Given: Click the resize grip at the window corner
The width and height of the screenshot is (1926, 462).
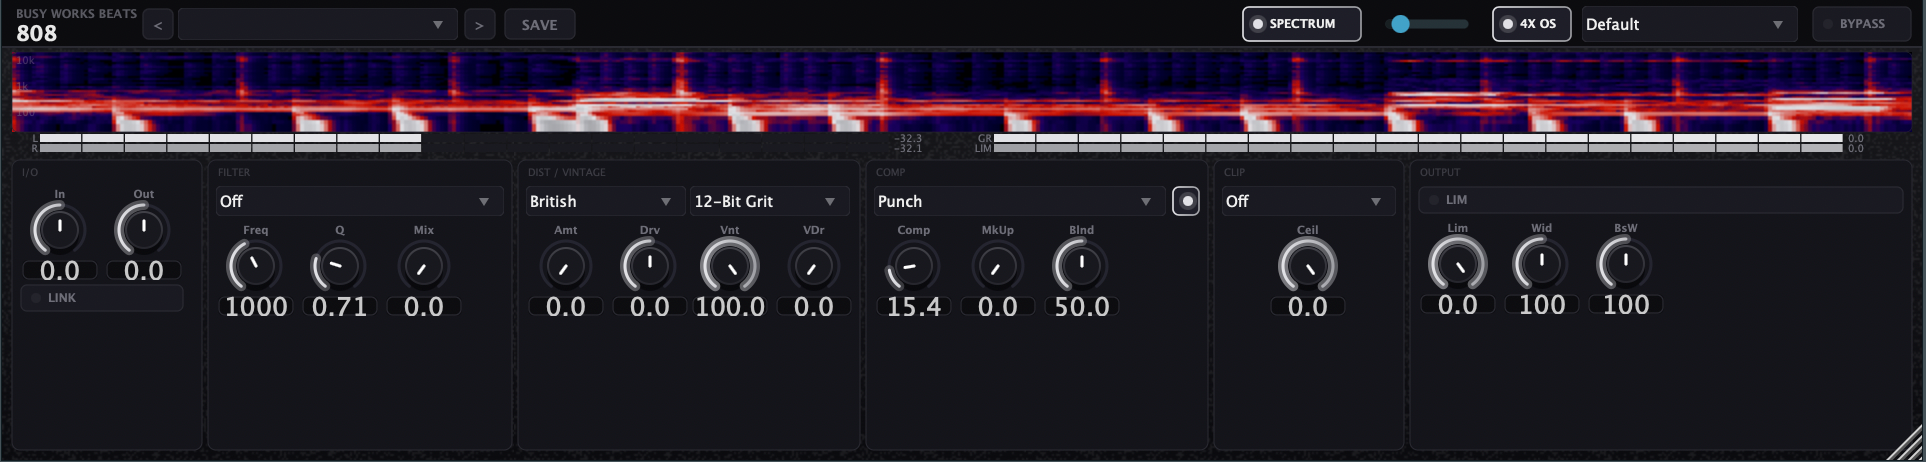Looking at the screenshot, I should 1903,444.
